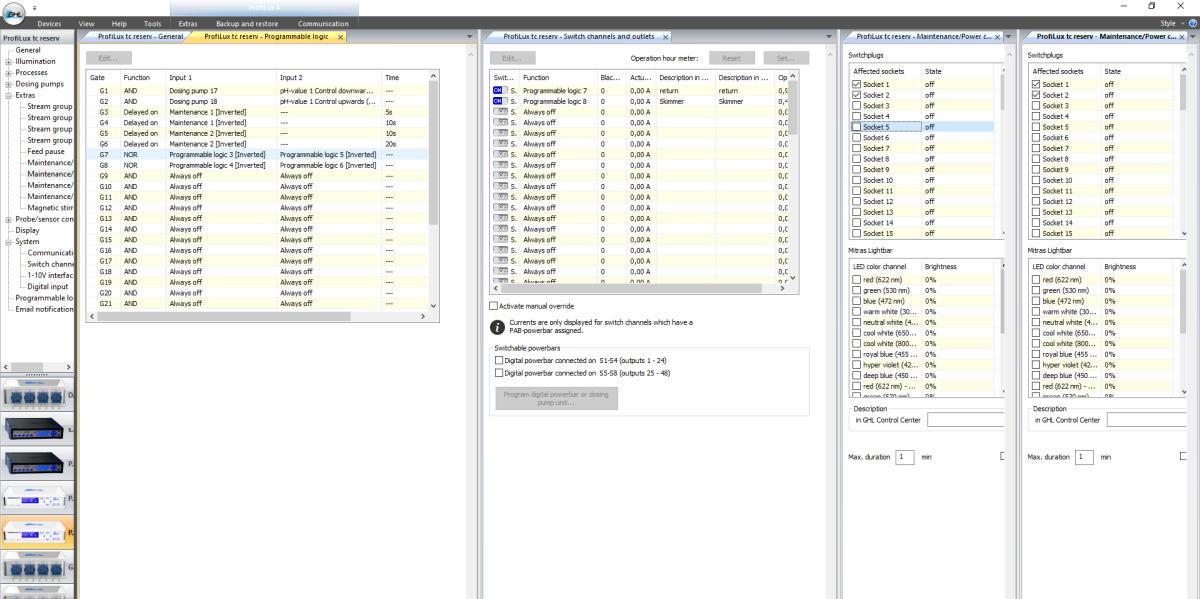This screenshot has height=599, width=1200.
Task: Select Digital input tree item
Action: pyautogui.click(x=49, y=287)
